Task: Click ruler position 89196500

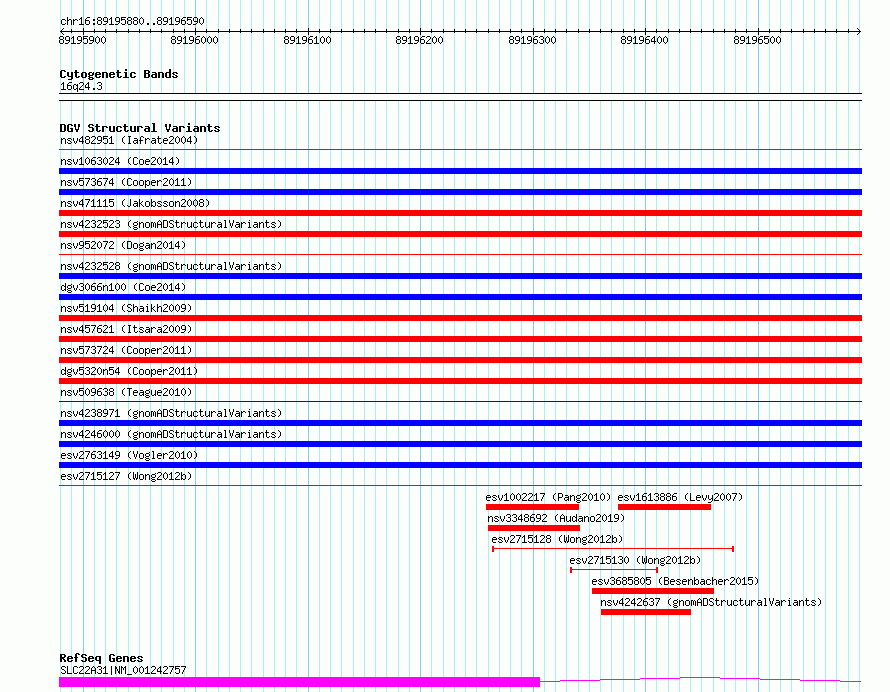Action: 757,40
